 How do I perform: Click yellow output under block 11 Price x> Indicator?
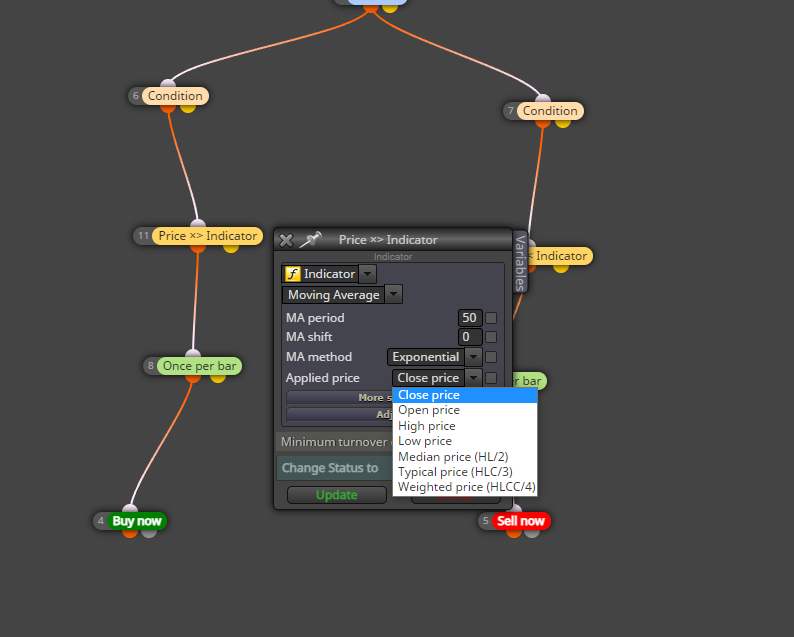coord(231,248)
